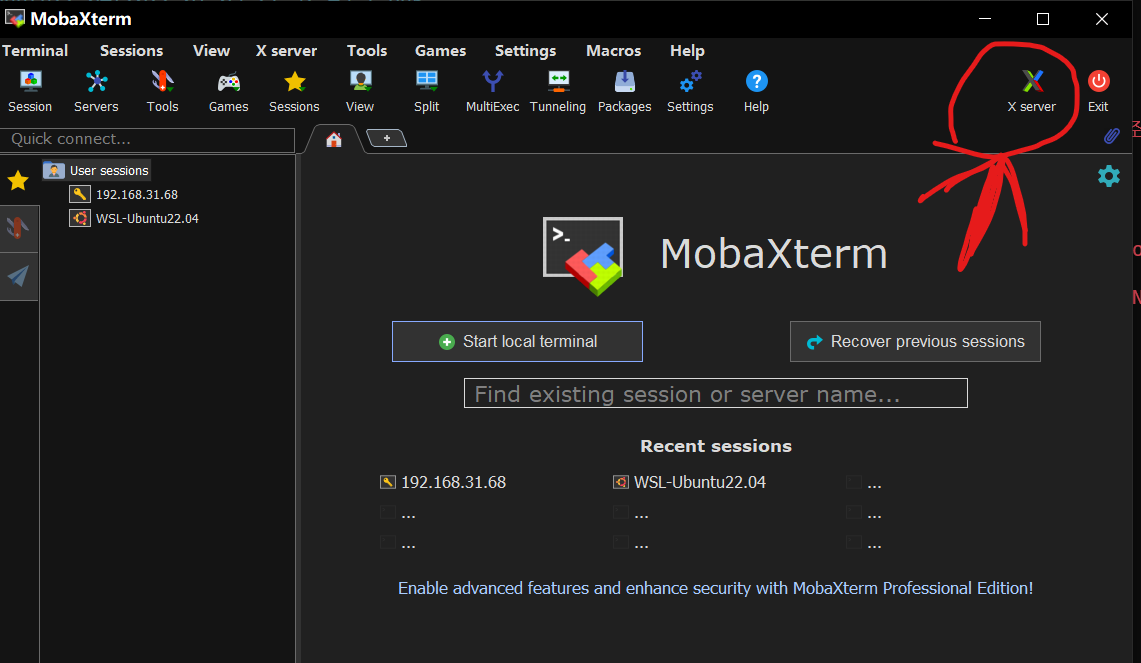Open recent session WSL-Ubuntu22.04
This screenshot has width=1141, height=663.
(x=690, y=482)
